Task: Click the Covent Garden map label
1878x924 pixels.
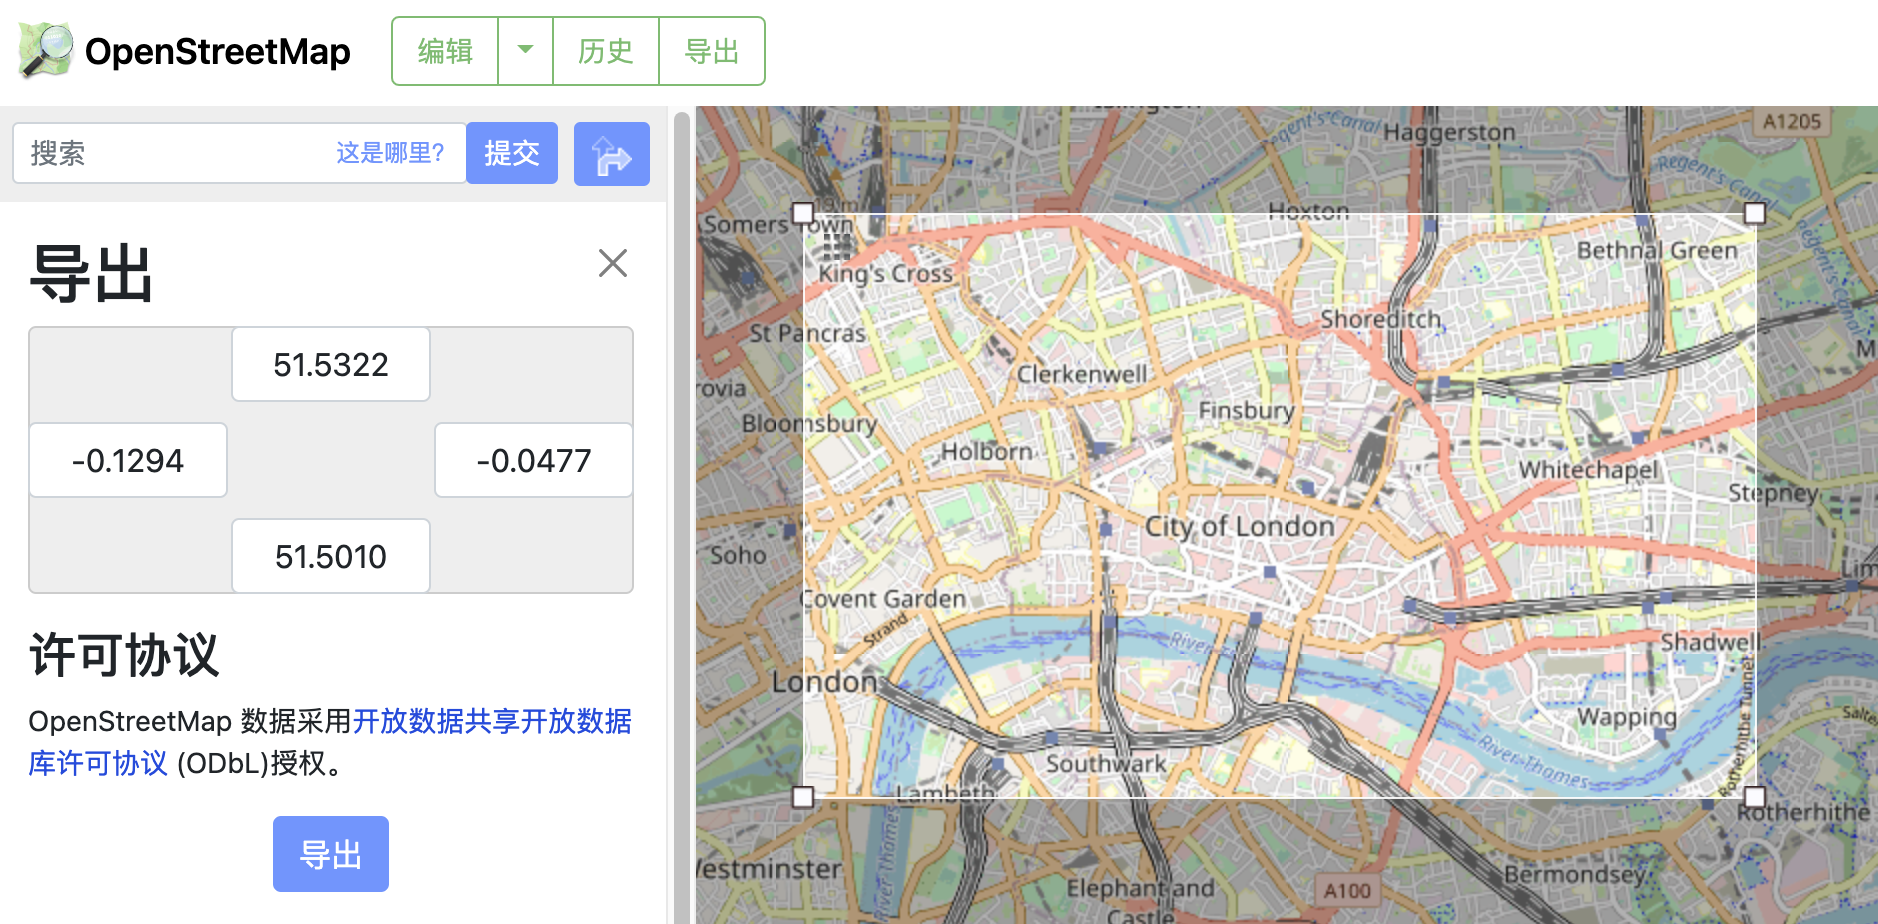Action: [x=884, y=599]
